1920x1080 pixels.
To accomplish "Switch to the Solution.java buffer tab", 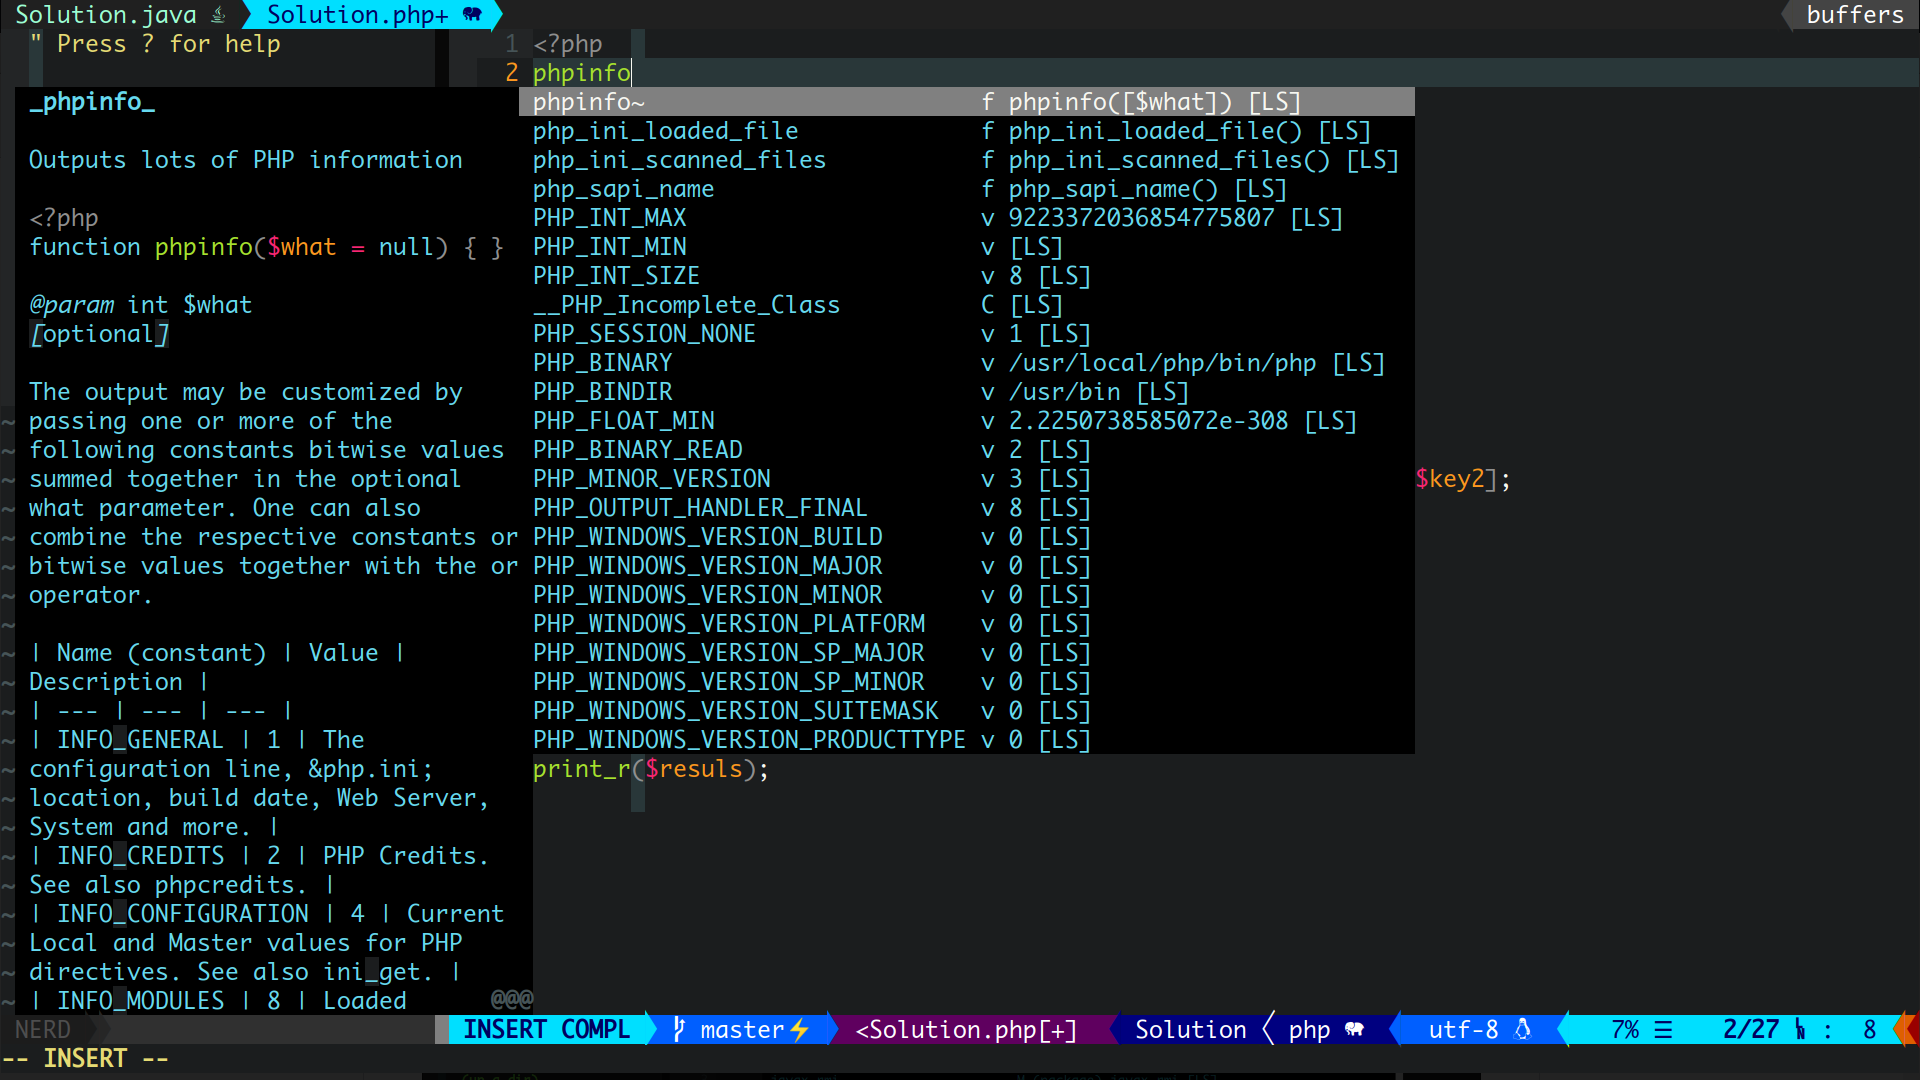I will coord(106,15).
